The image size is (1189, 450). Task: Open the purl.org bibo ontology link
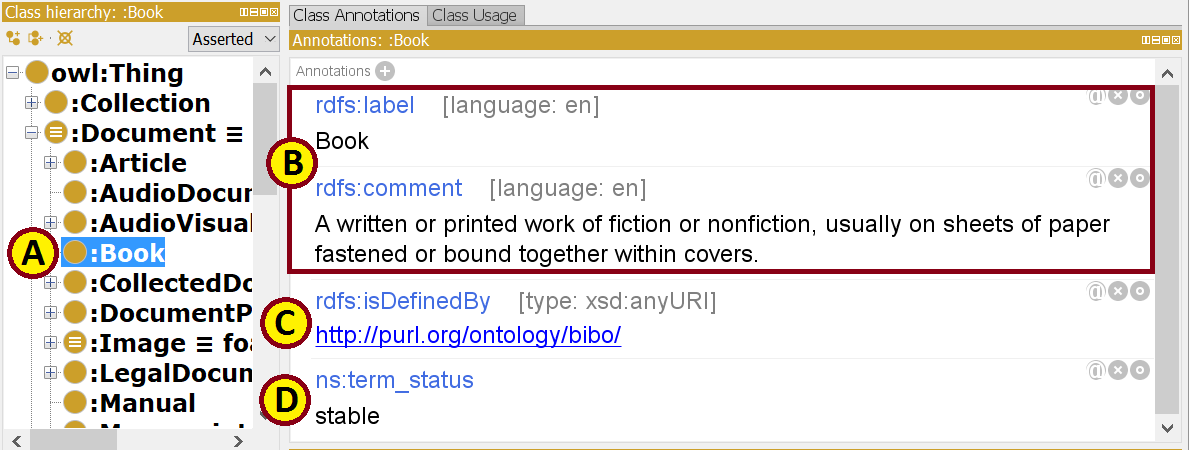(468, 336)
